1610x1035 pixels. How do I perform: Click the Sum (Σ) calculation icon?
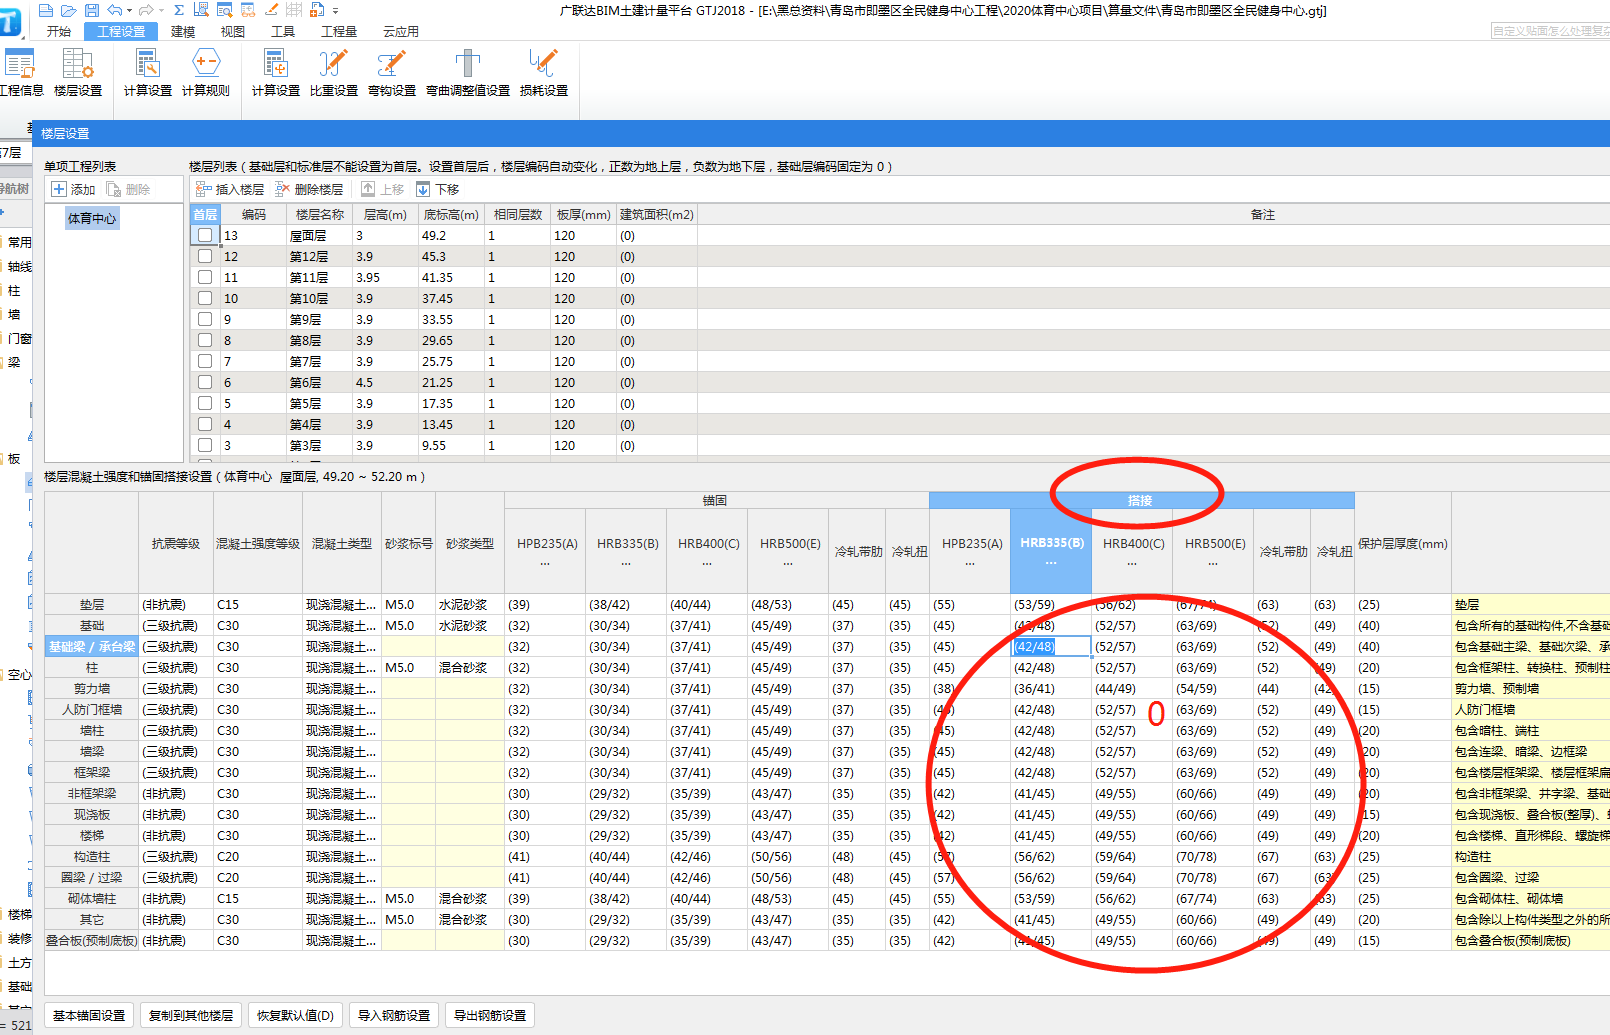tap(179, 10)
